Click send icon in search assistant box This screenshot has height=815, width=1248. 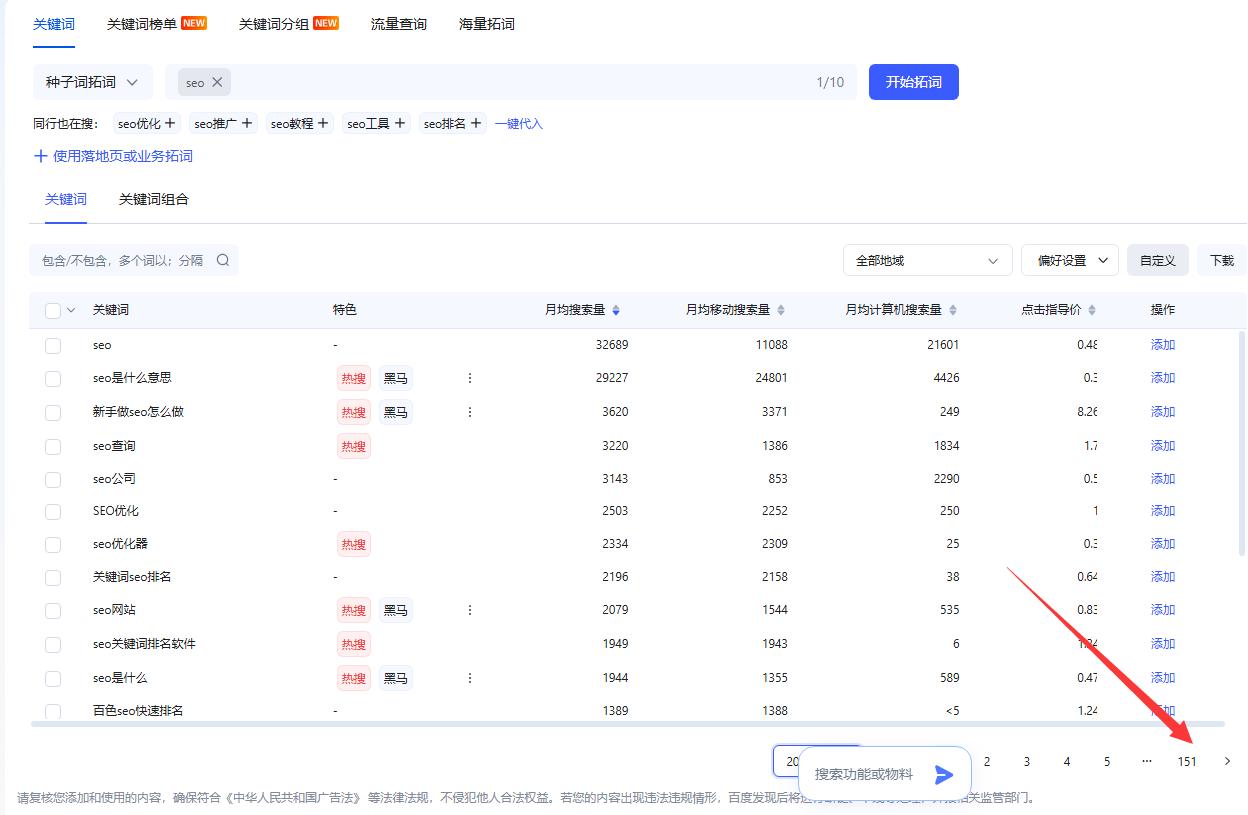pyautogui.click(x=943, y=774)
